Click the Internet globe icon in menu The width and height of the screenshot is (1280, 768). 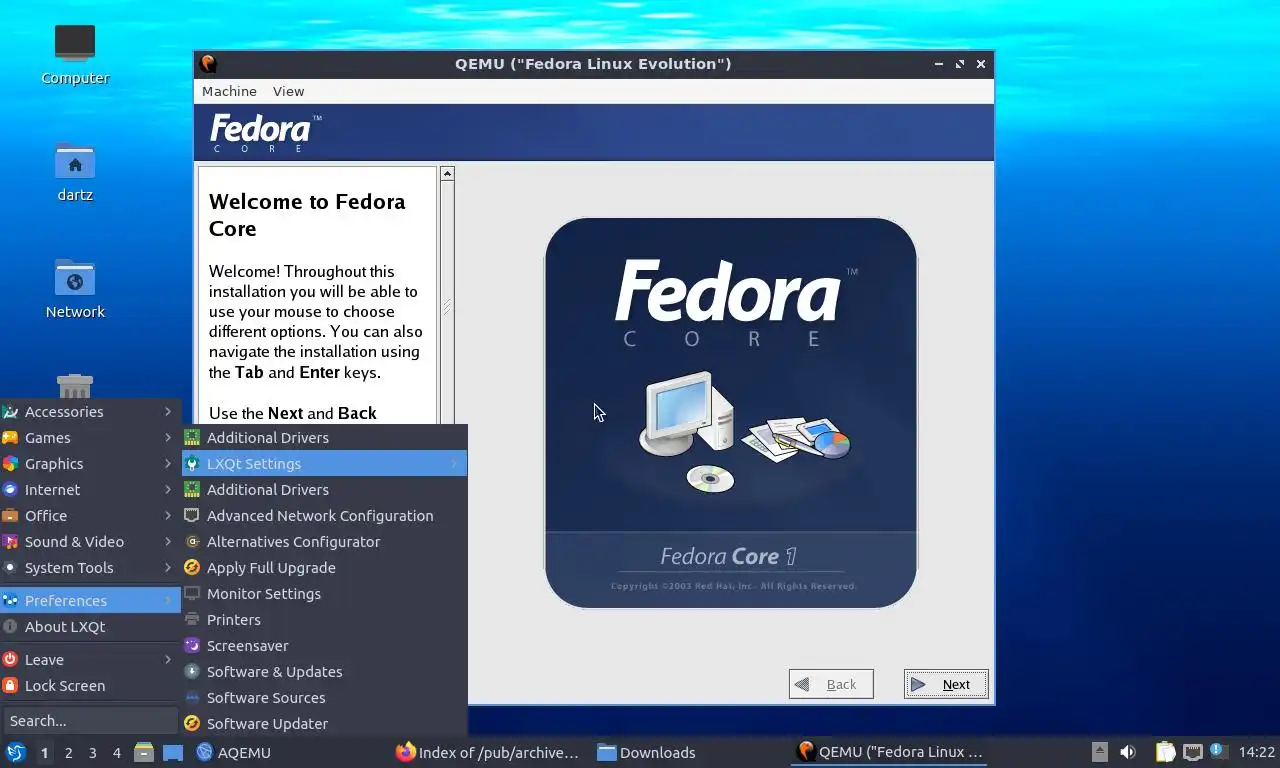point(10,490)
